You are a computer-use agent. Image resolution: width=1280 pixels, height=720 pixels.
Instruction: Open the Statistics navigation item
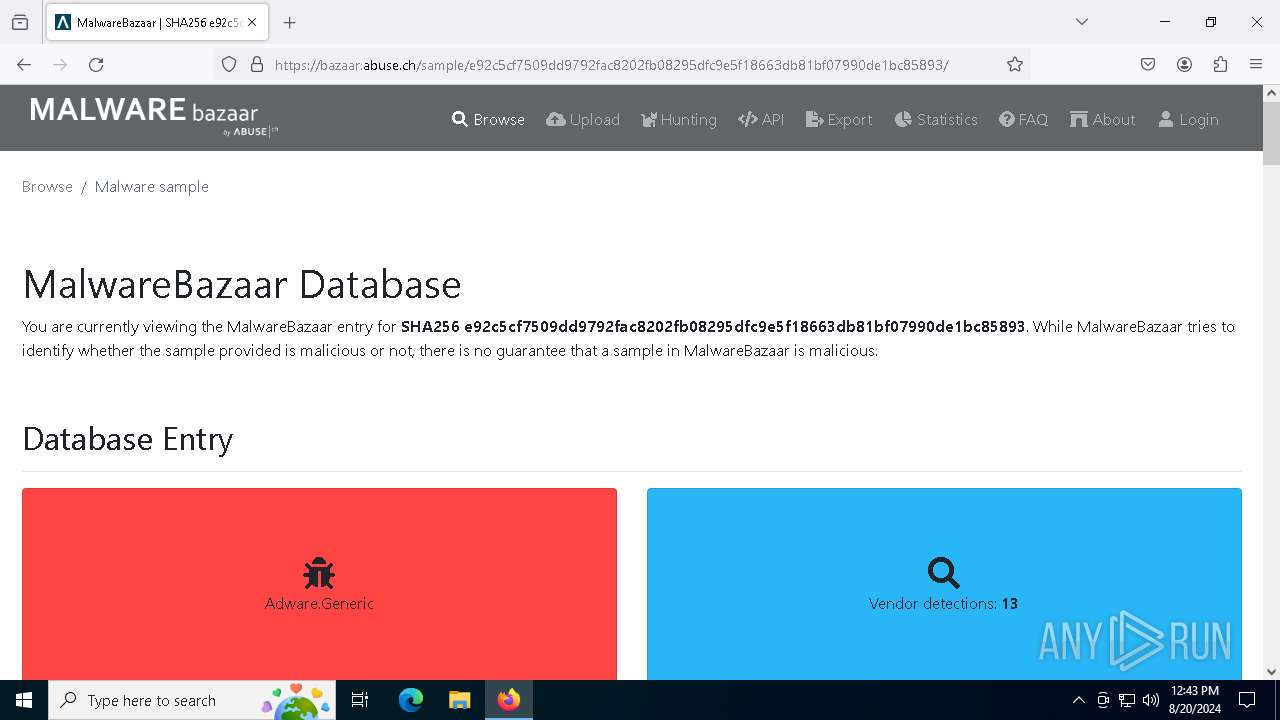point(936,119)
